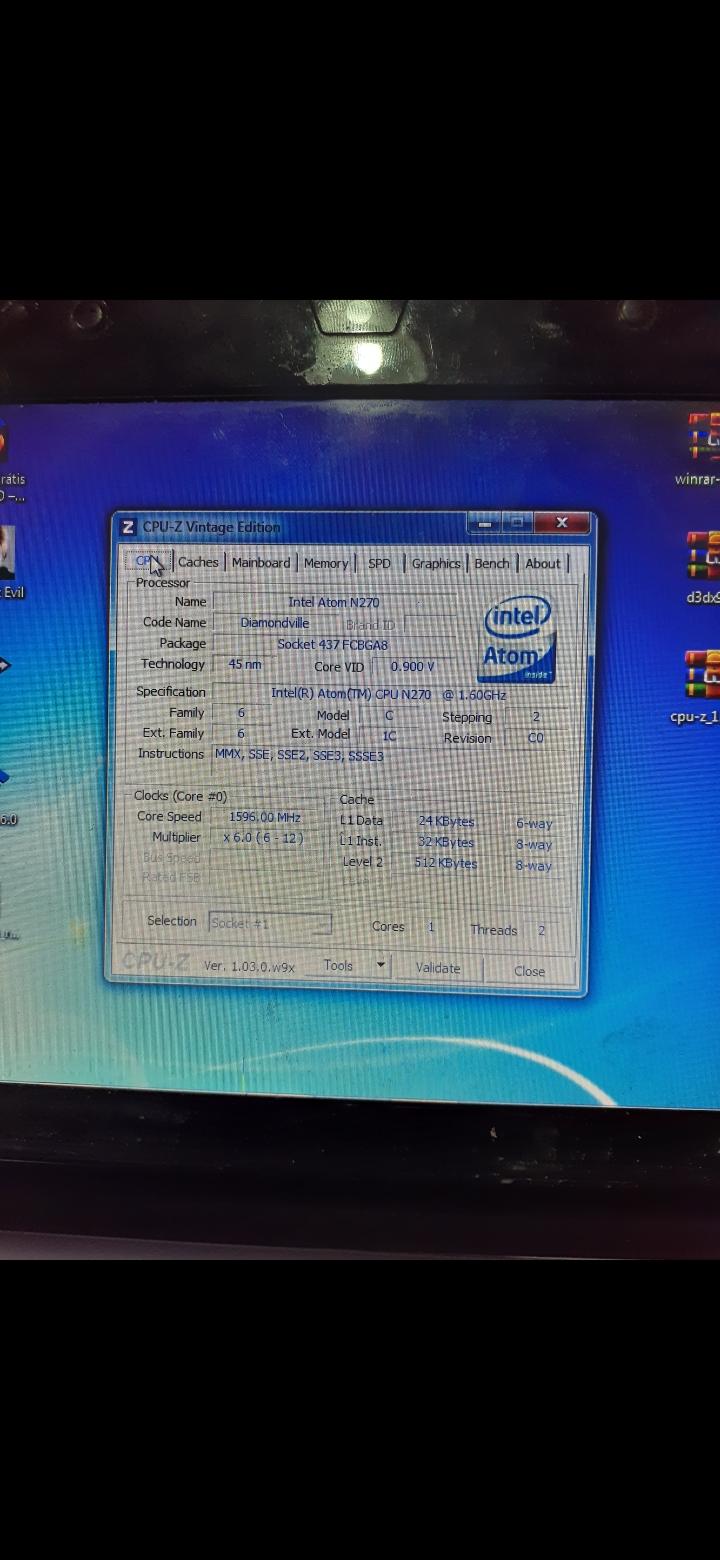Close the CPU-Z window via X
The height and width of the screenshot is (1560, 720).
(562, 522)
